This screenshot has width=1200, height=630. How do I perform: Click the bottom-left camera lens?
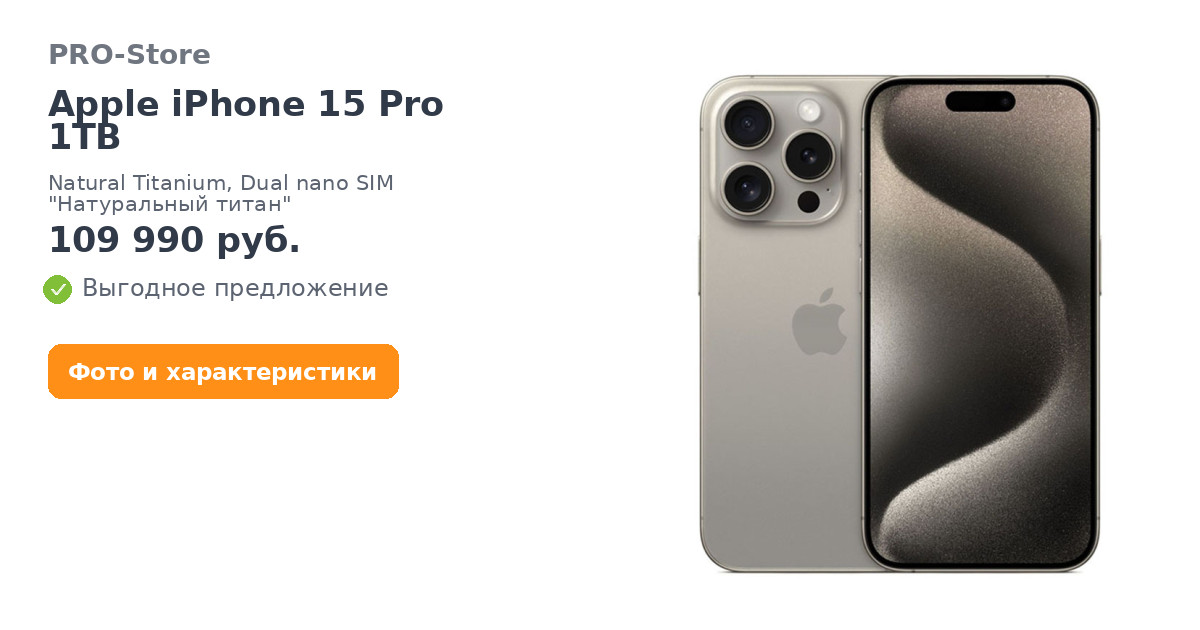[x=747, y=188]
